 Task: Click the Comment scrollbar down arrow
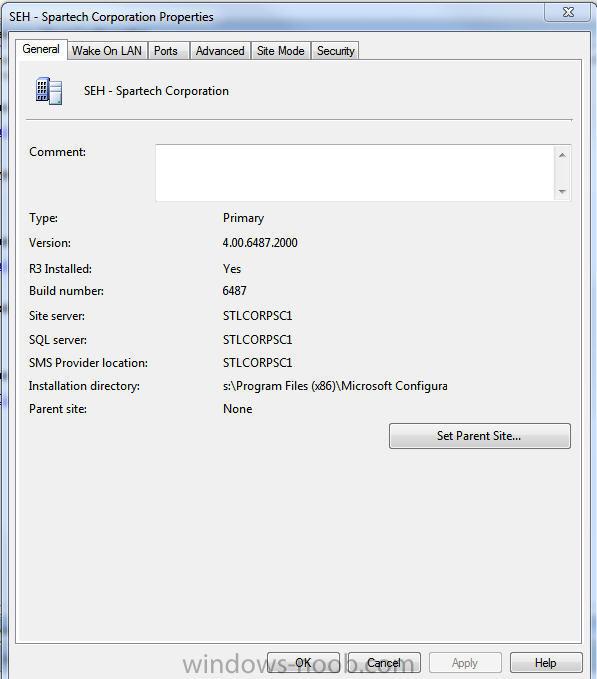coord(562,191)
